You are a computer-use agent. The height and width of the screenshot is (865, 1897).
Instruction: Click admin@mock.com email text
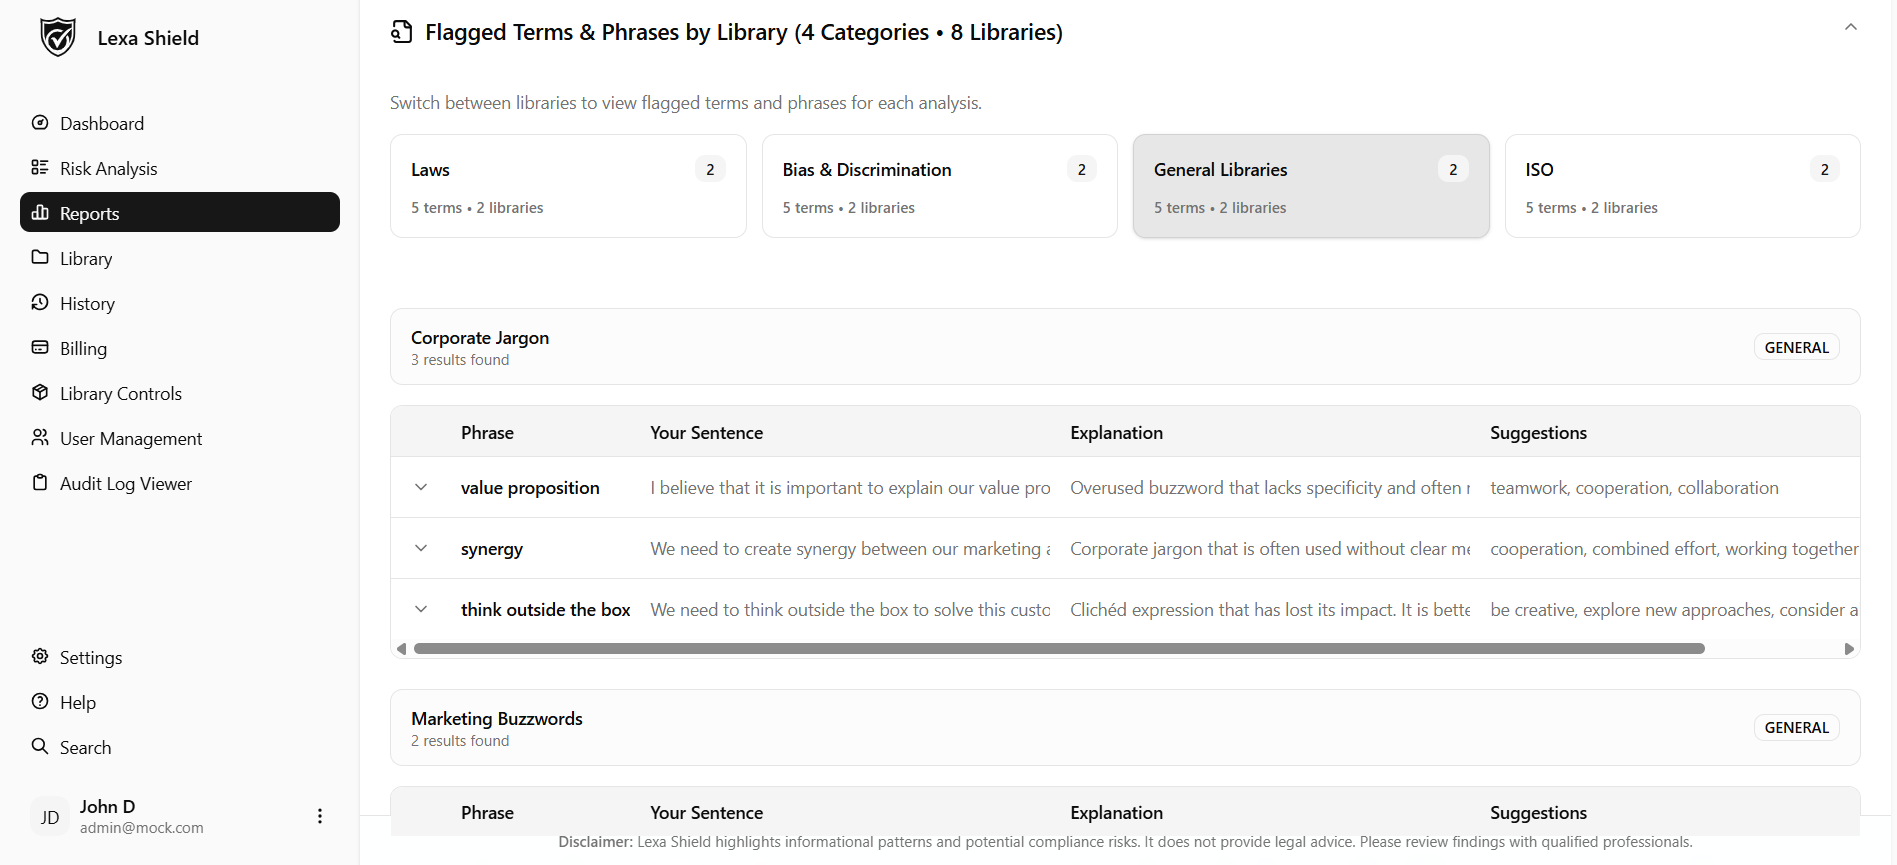click(142, 828)
